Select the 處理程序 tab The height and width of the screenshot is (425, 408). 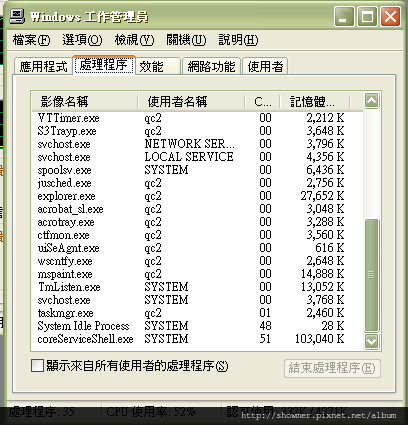tap(104, 65)
